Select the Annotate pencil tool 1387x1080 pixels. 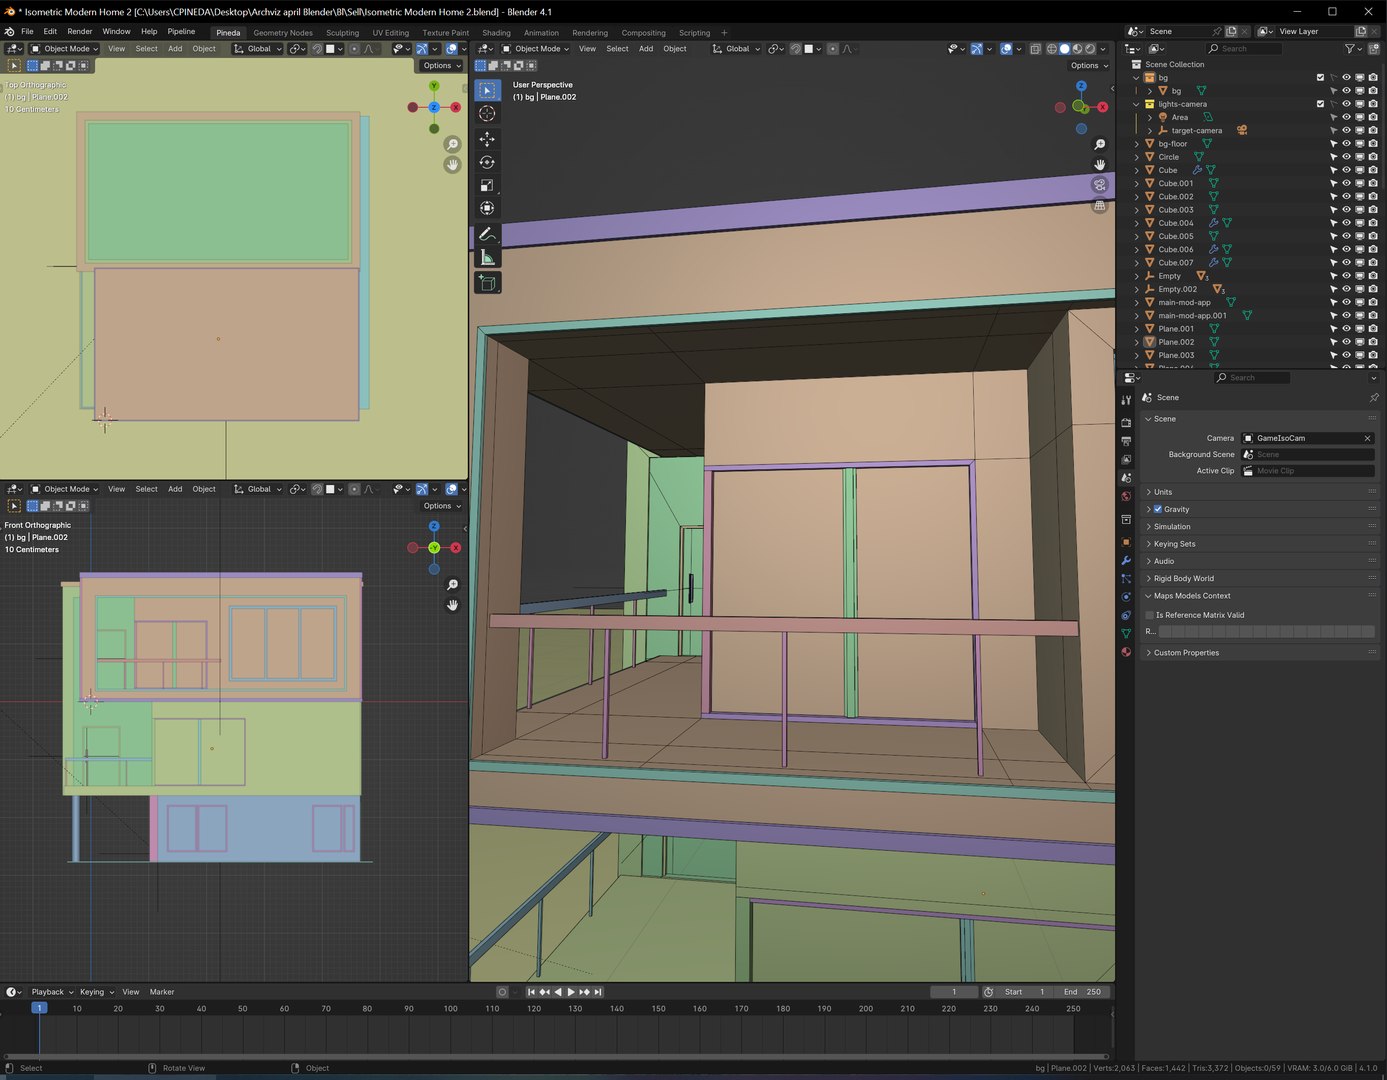(x=487, y=234)
